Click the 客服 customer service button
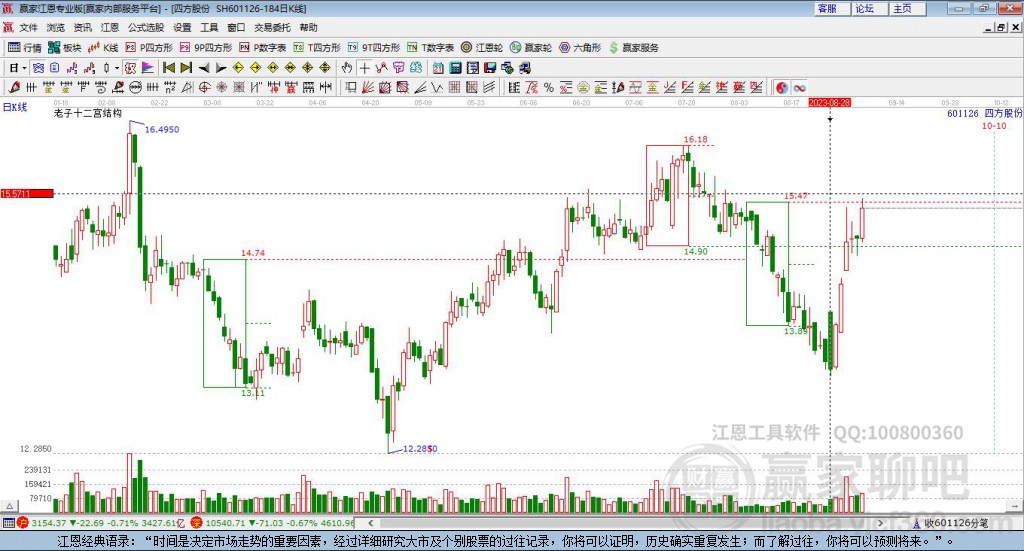 pyautogui.click(x=832, y=8)
